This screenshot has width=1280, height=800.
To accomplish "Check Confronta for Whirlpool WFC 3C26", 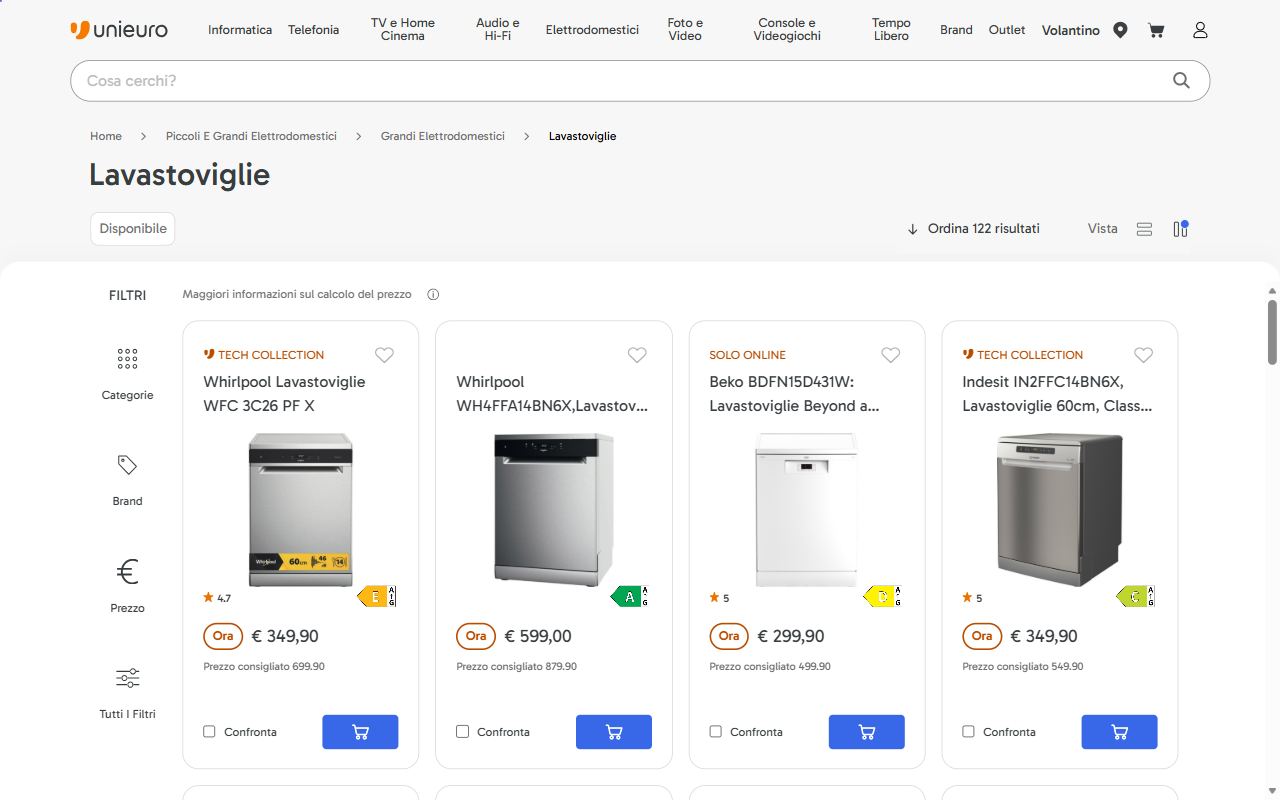I will (209, 732).
